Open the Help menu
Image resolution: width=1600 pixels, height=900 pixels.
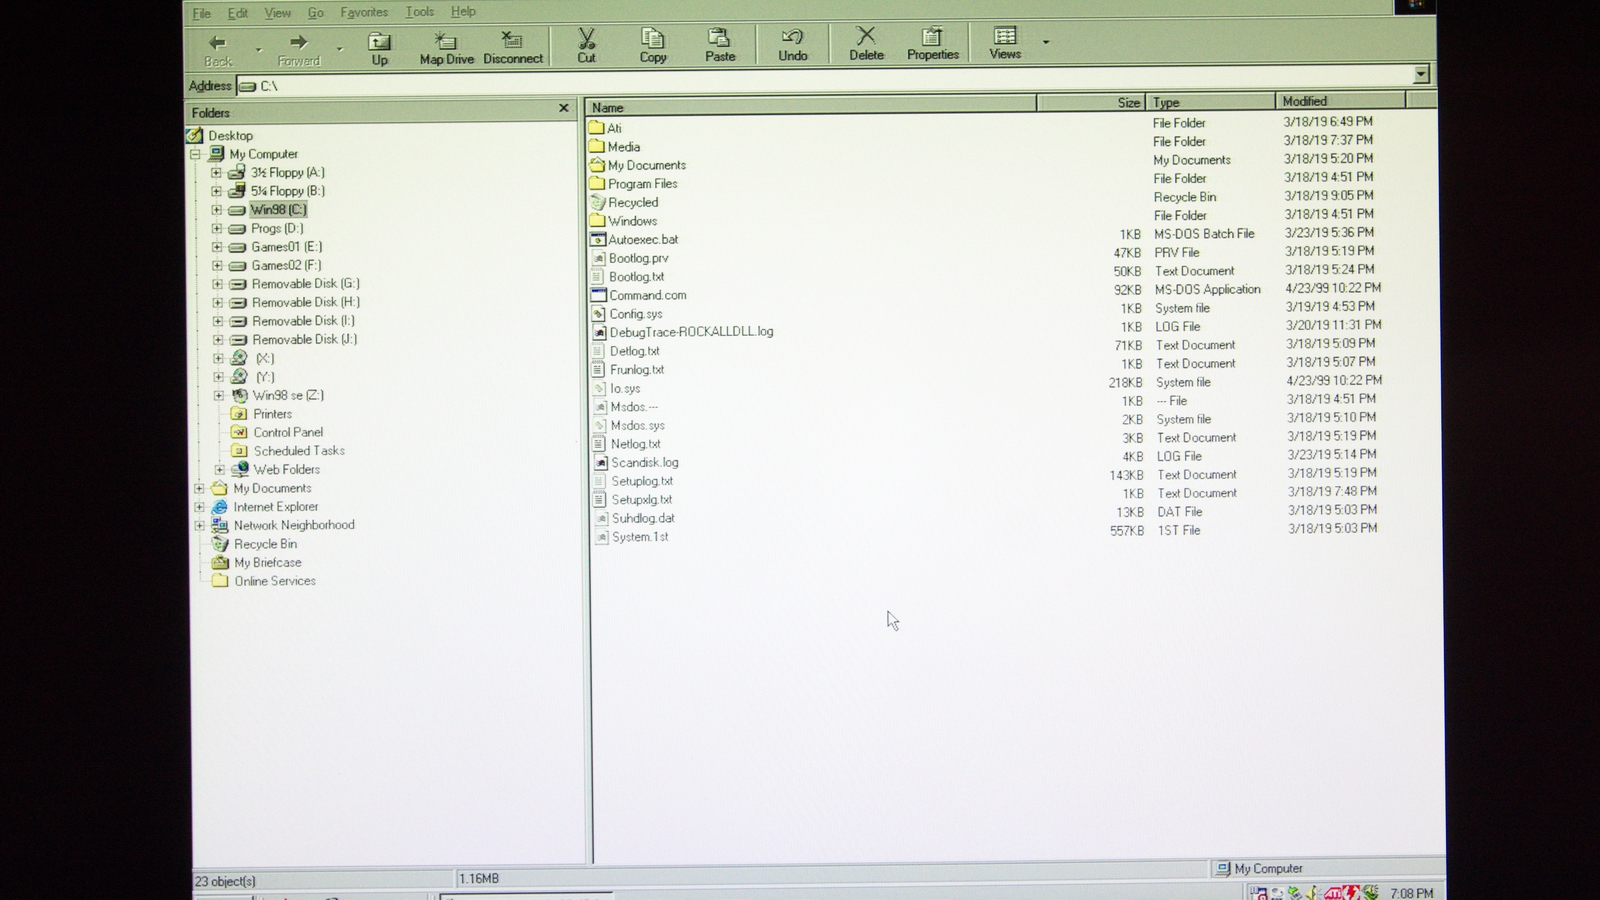point(463,12)
